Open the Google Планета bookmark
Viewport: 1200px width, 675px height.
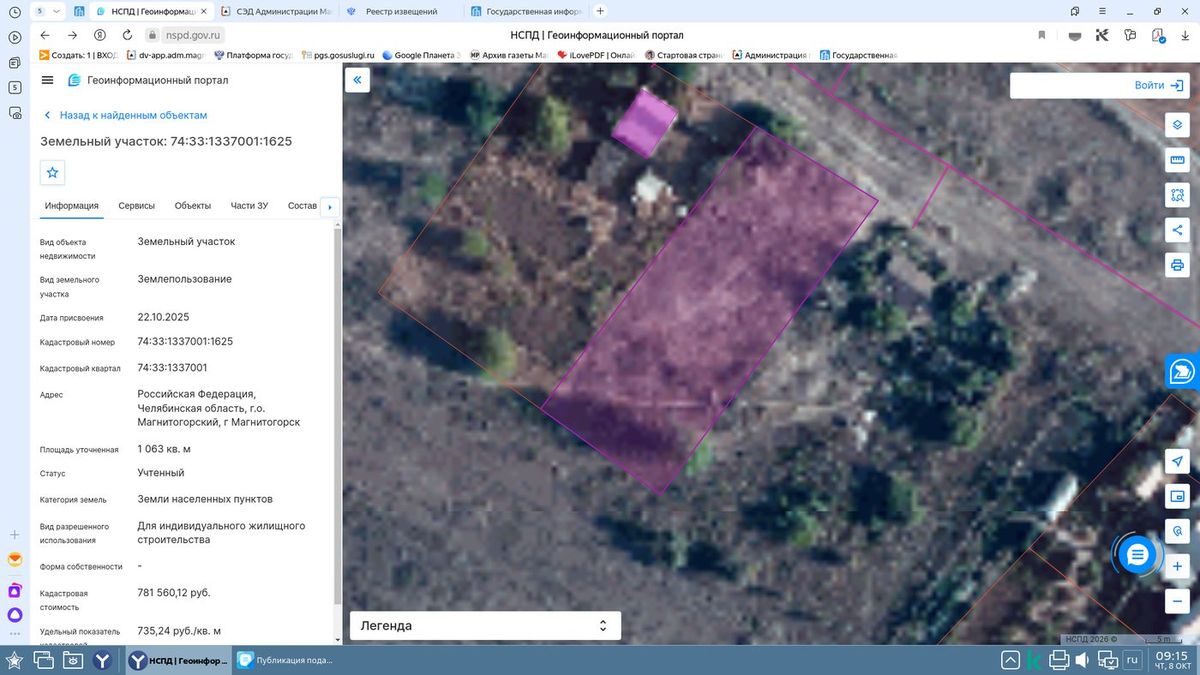[420, 55]
